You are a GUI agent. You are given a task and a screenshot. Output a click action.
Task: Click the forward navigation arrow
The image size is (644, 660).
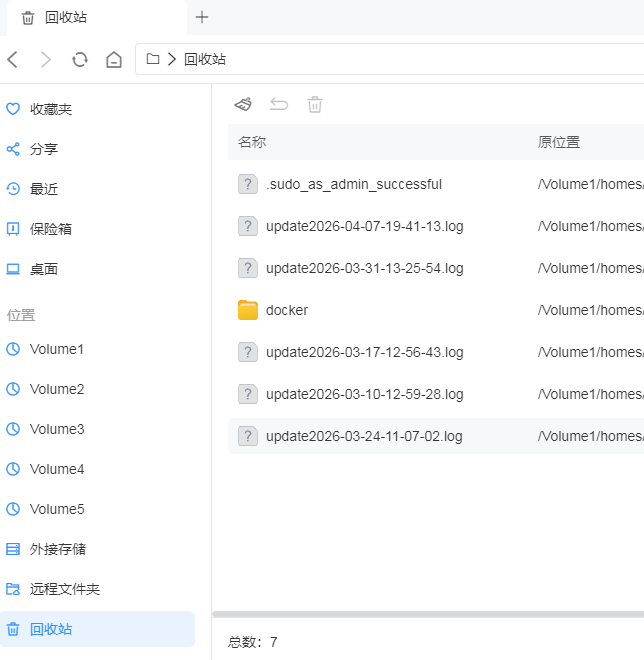[x=46, y=59]
